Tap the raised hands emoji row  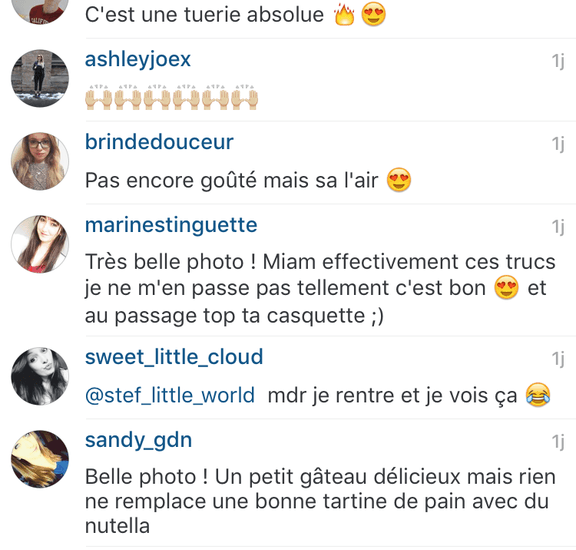(172, 97)
